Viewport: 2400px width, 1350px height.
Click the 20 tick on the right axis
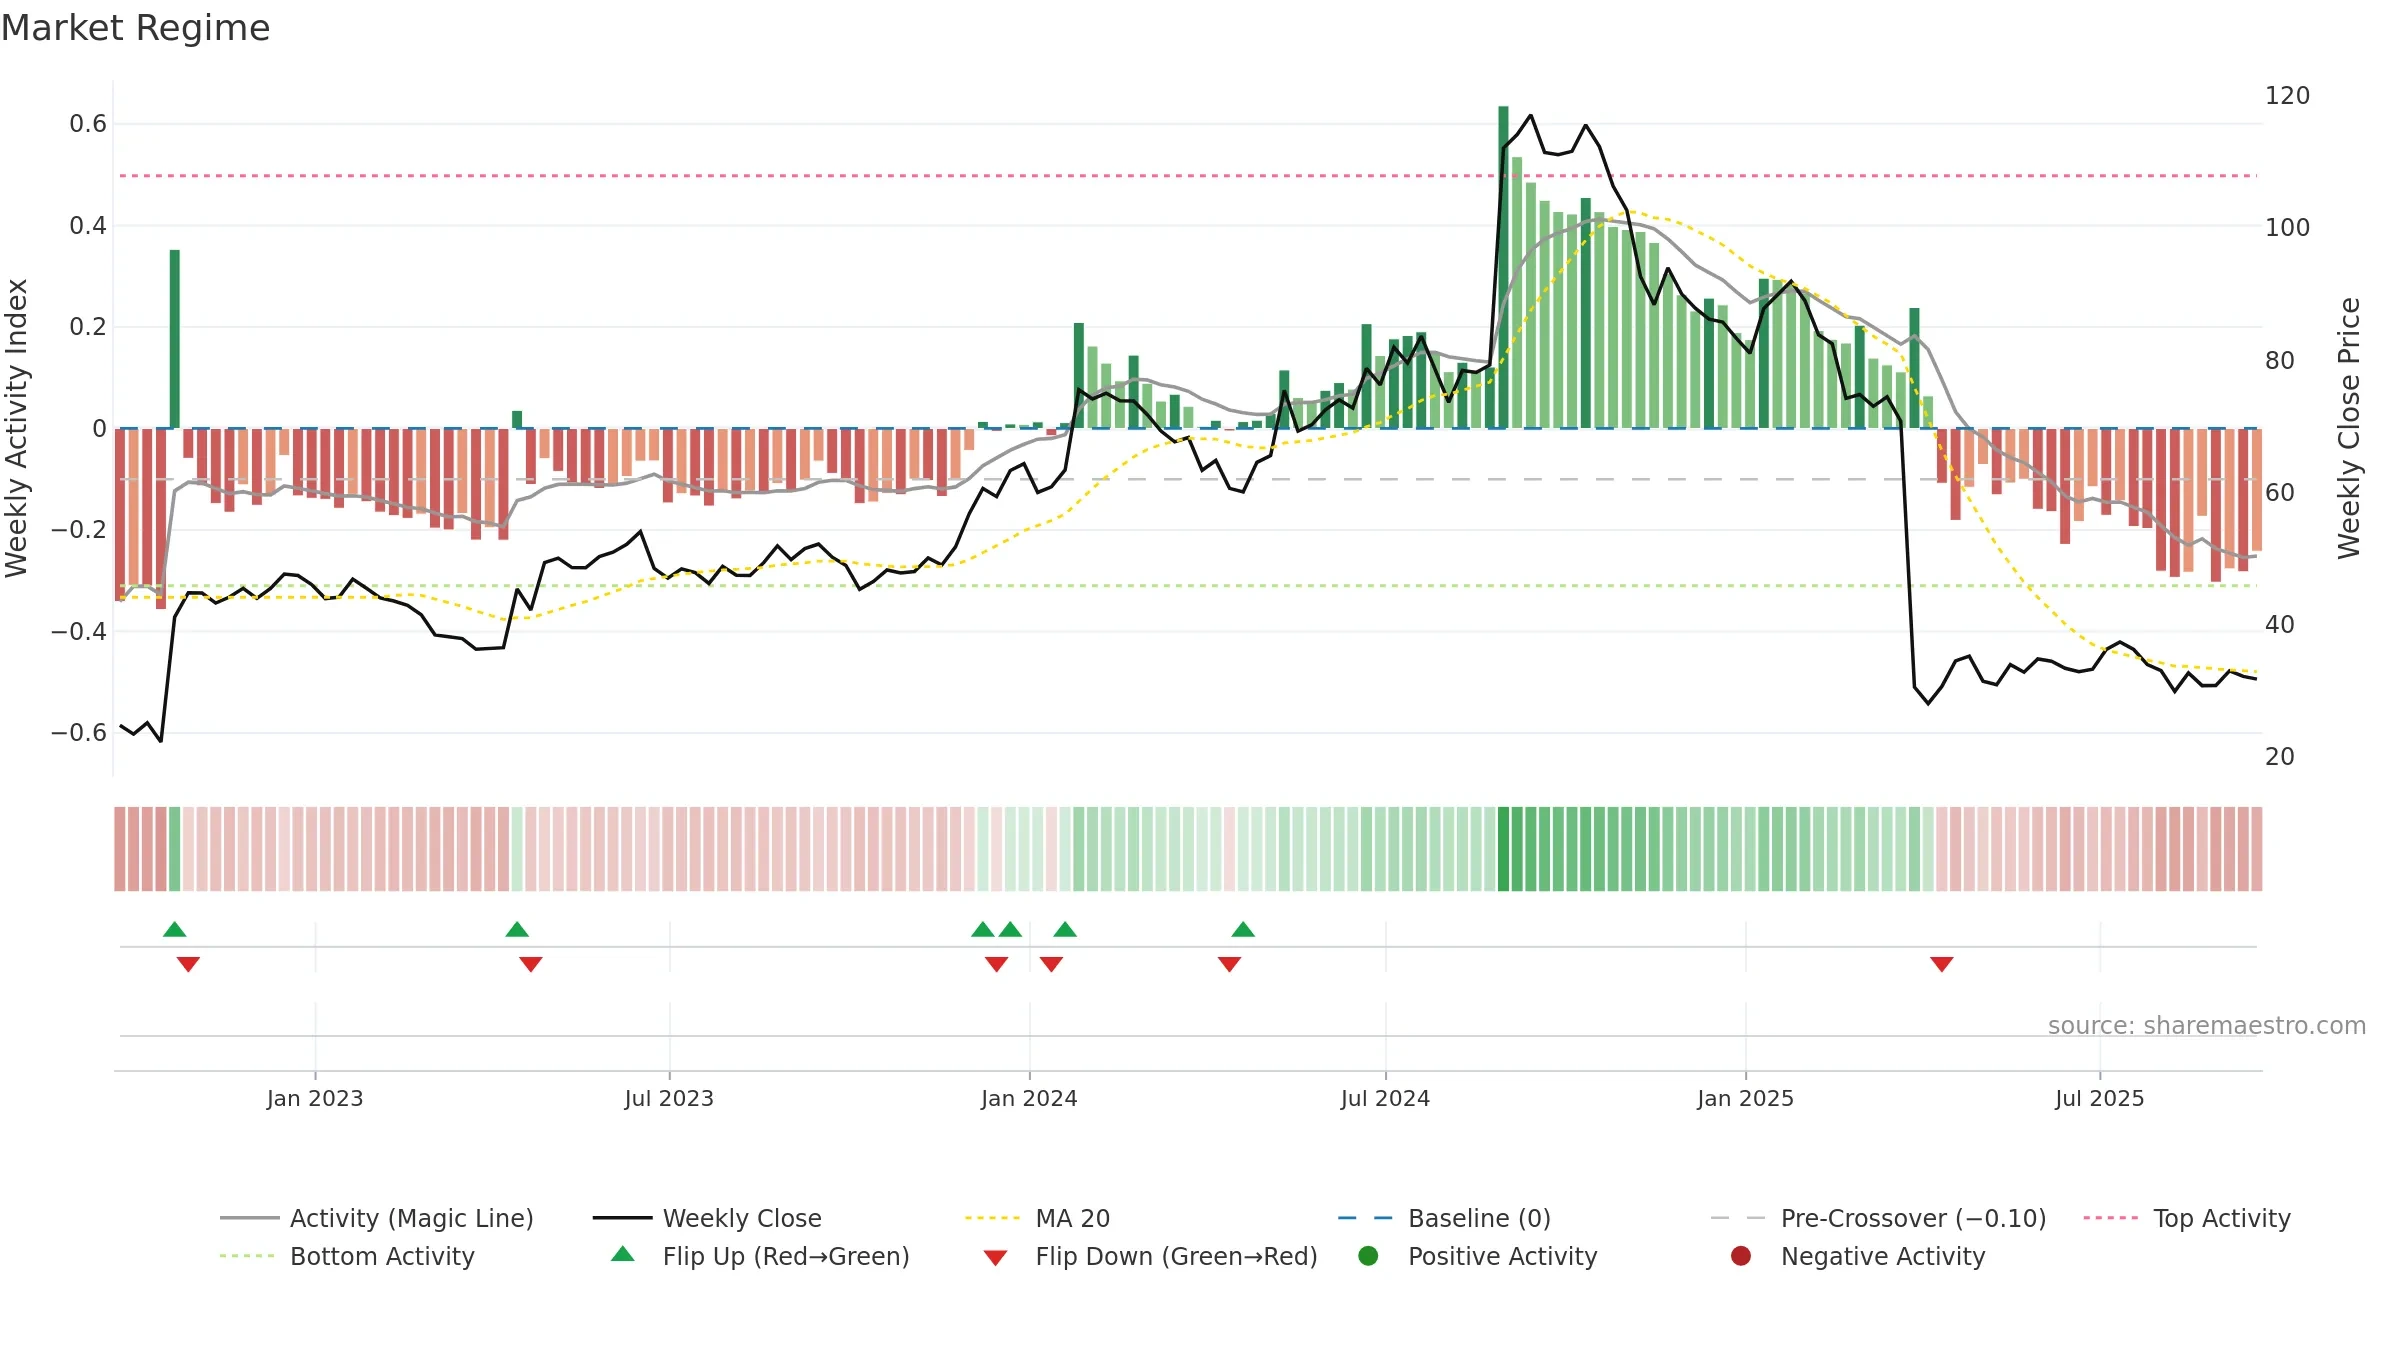[x=2280, y=756]
